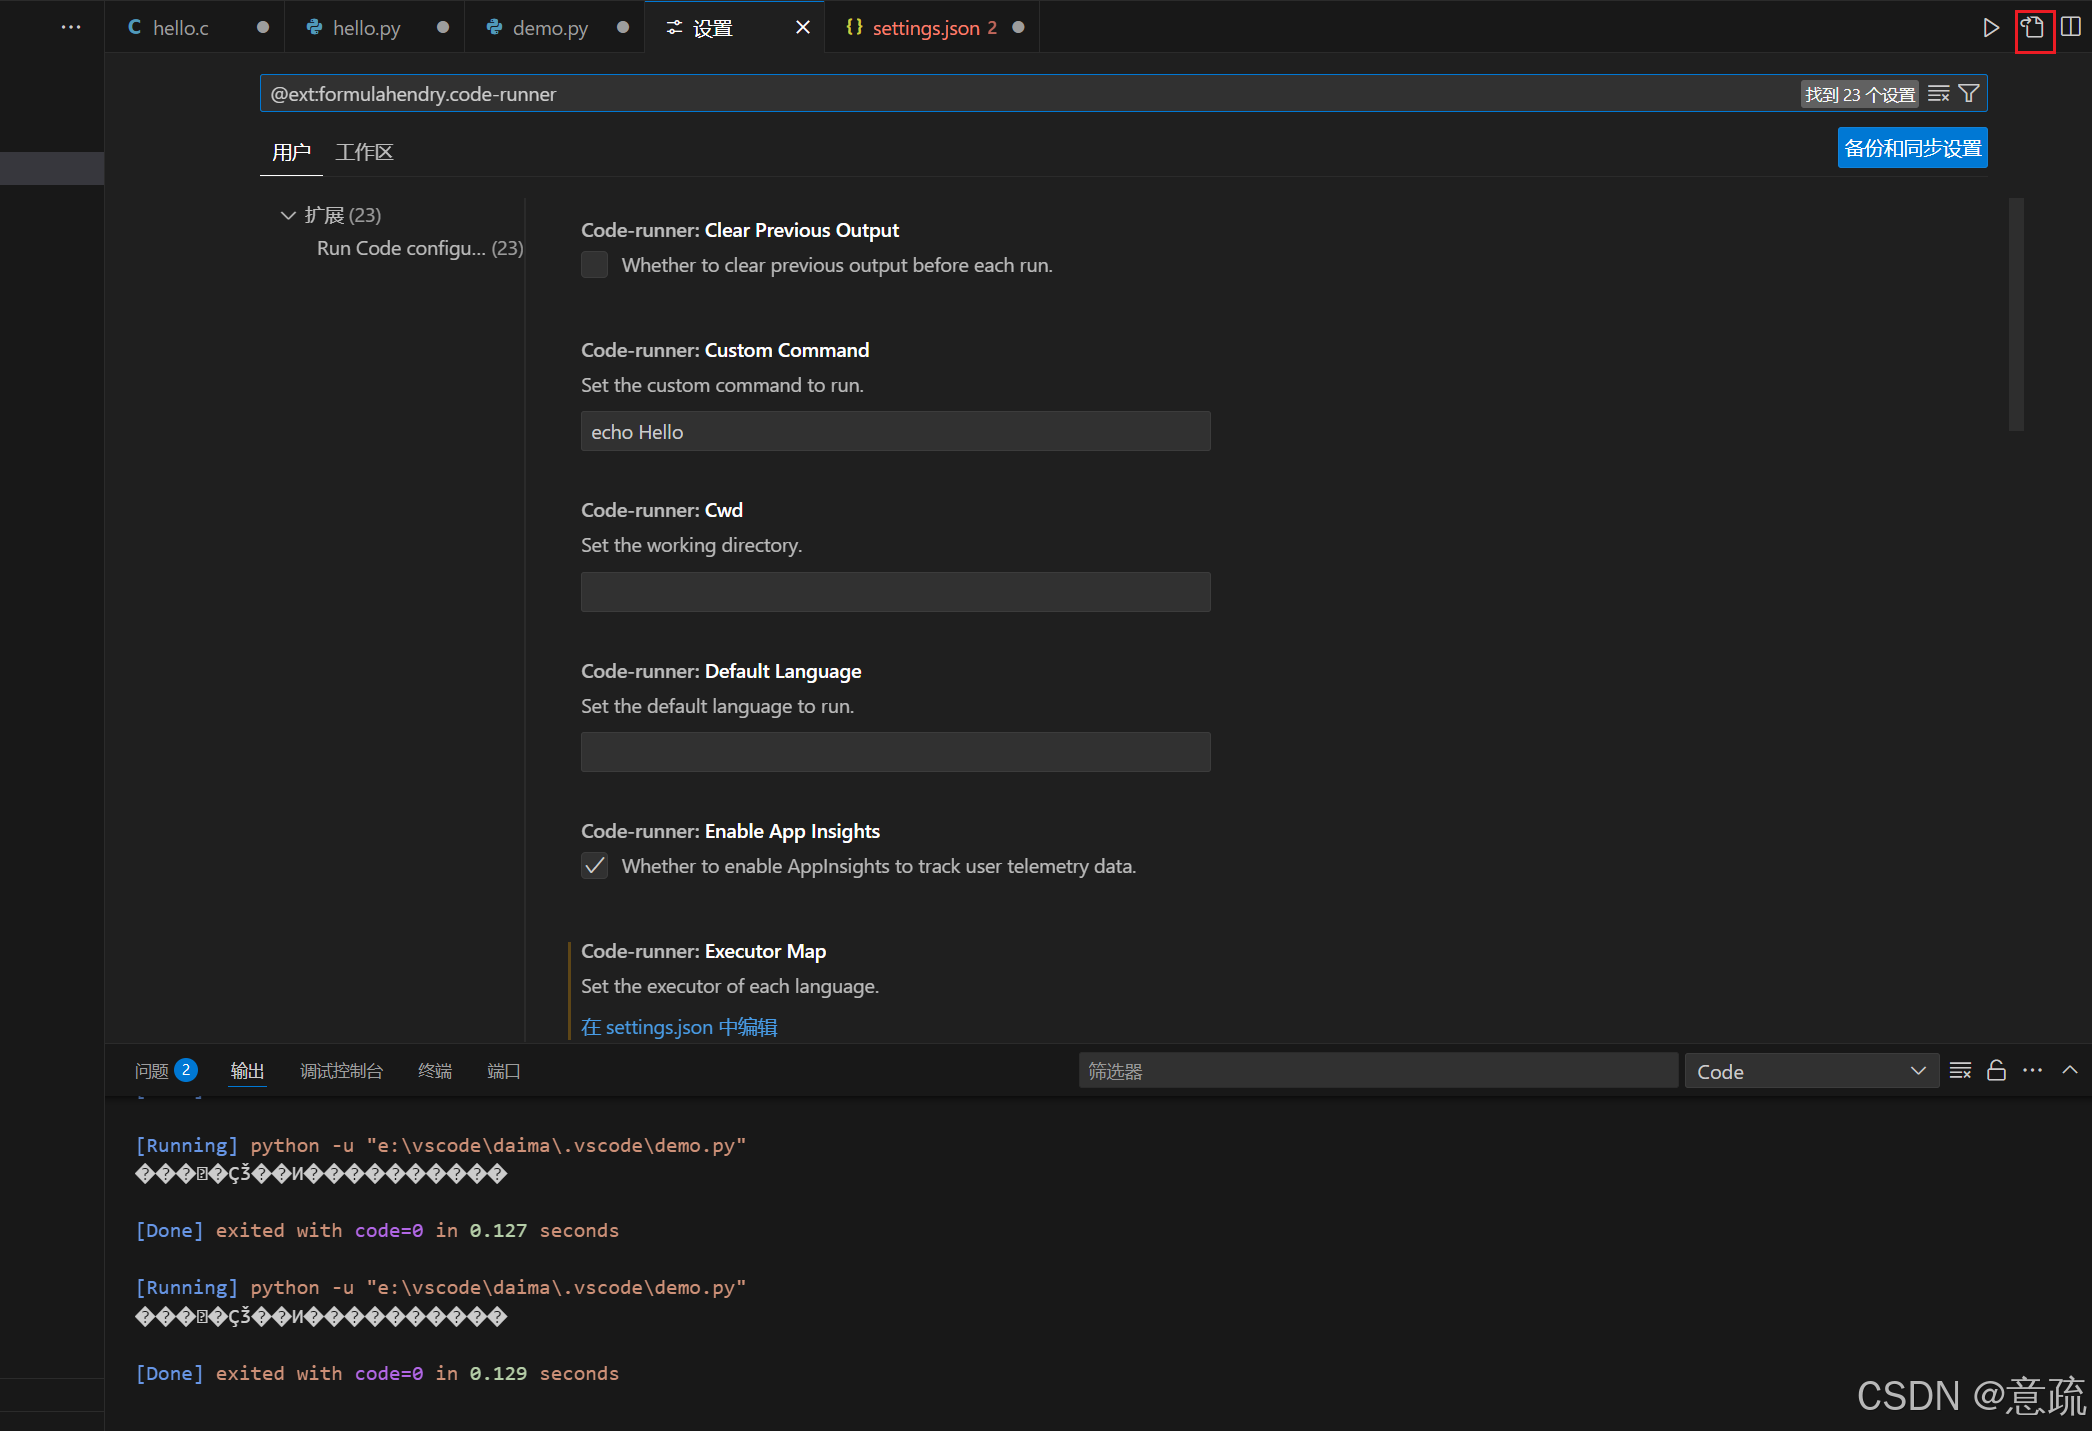Open the settings.json editor tab
The height and width of the screenshot is (1431, 2092).
tap(925, 28)
